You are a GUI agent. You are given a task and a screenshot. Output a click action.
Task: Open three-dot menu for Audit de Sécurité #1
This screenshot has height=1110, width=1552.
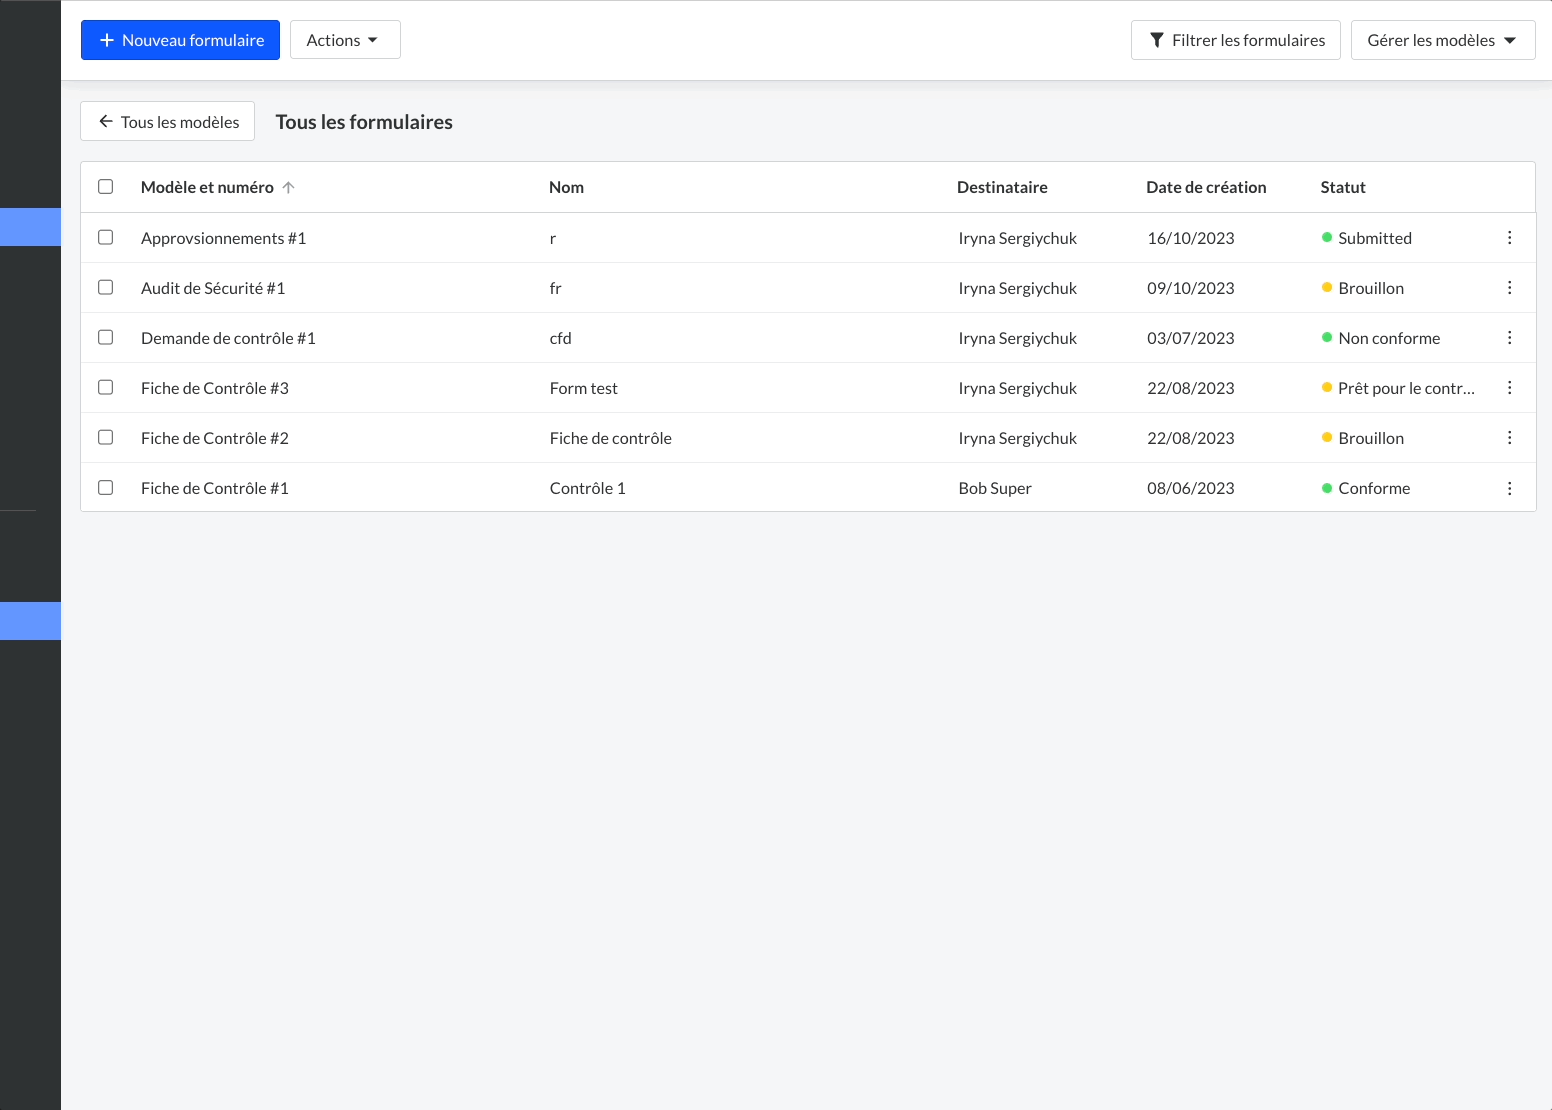point(1509,288)
